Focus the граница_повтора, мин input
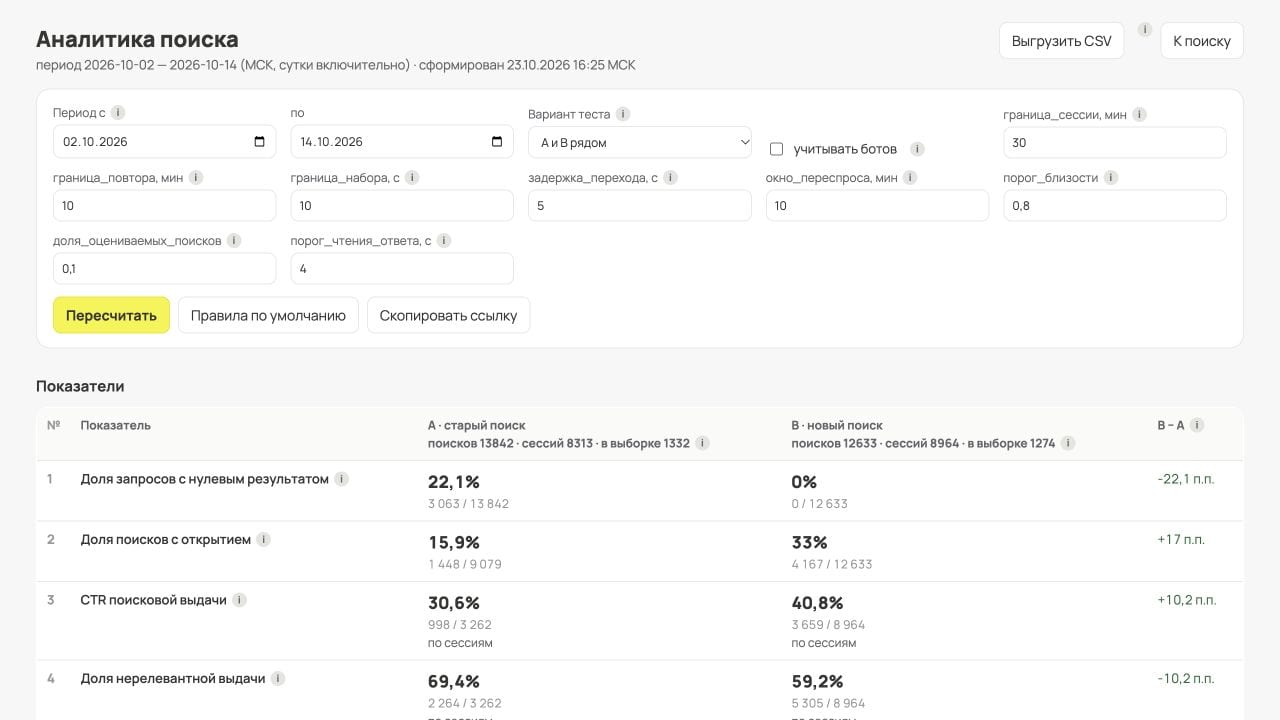 (x=164, y=205)
